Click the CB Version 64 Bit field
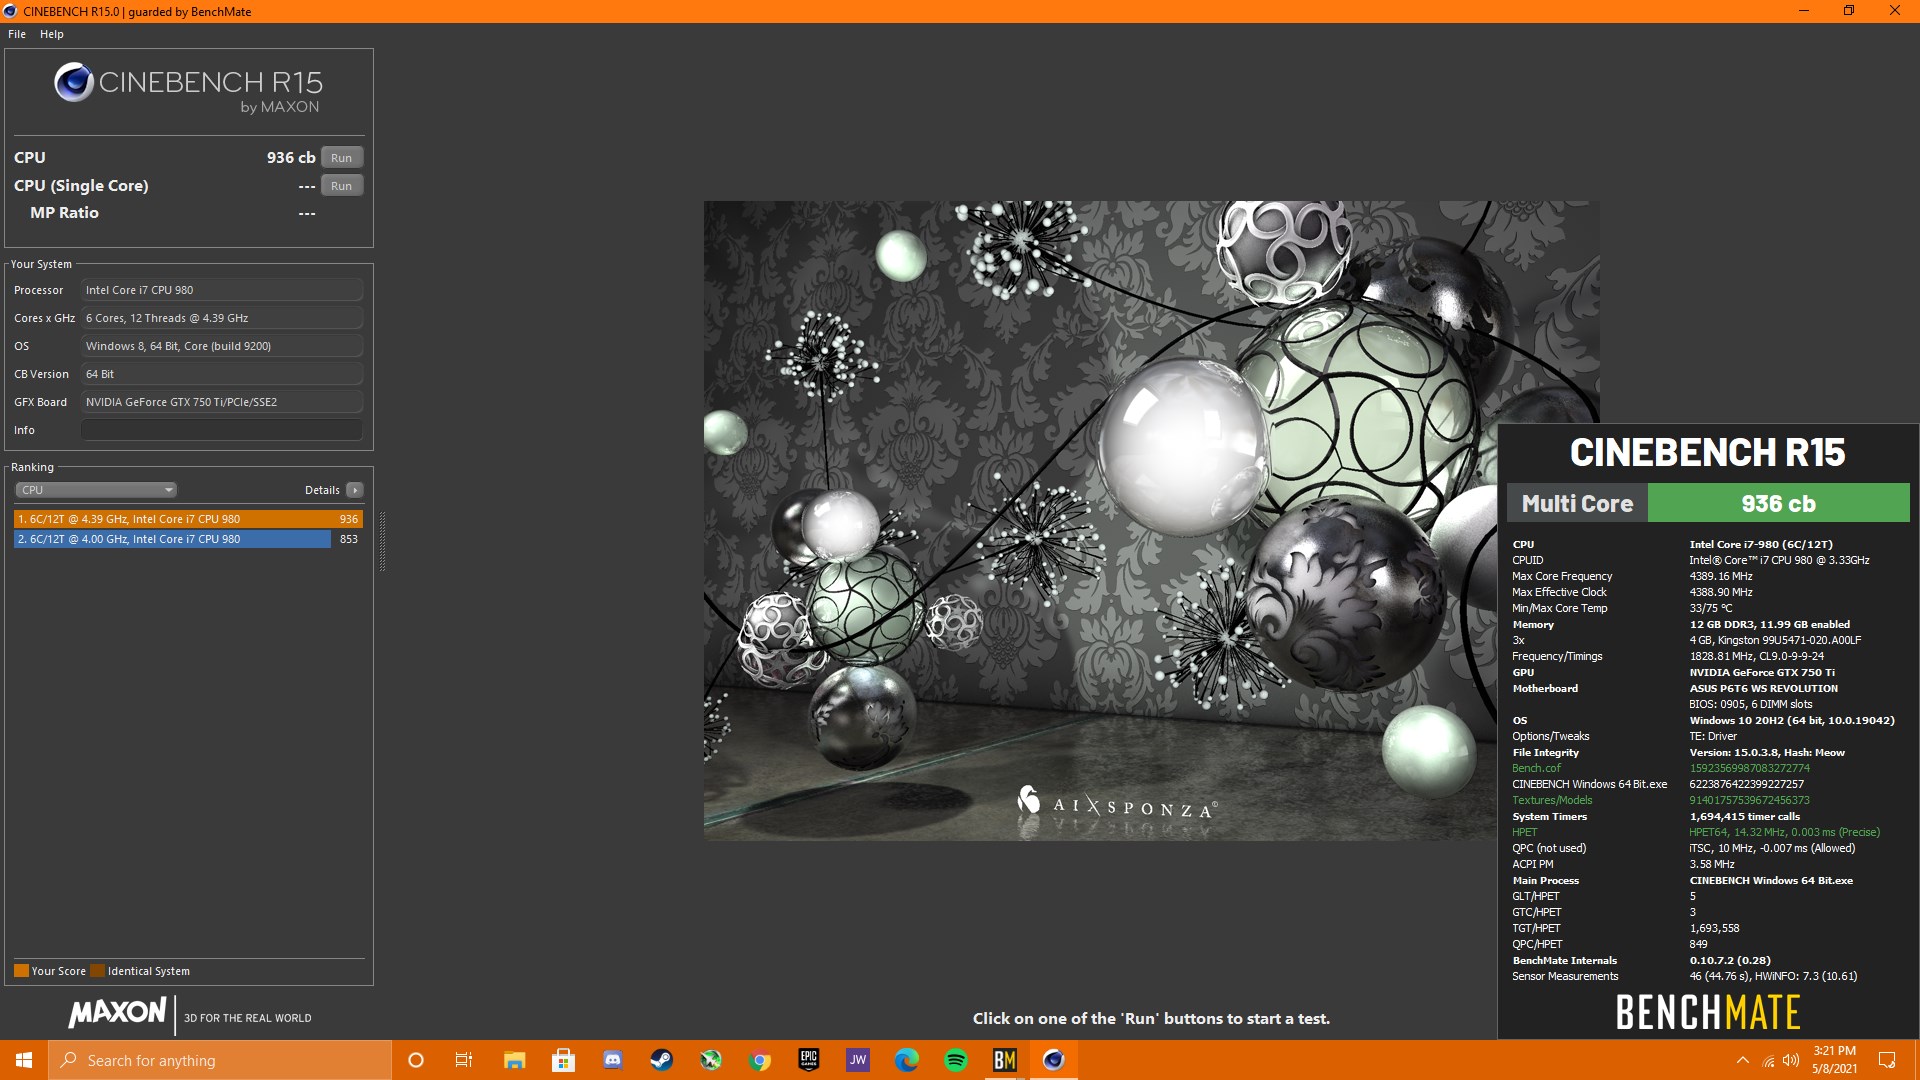This screenshot has height=1080, width=1920. 222,374
